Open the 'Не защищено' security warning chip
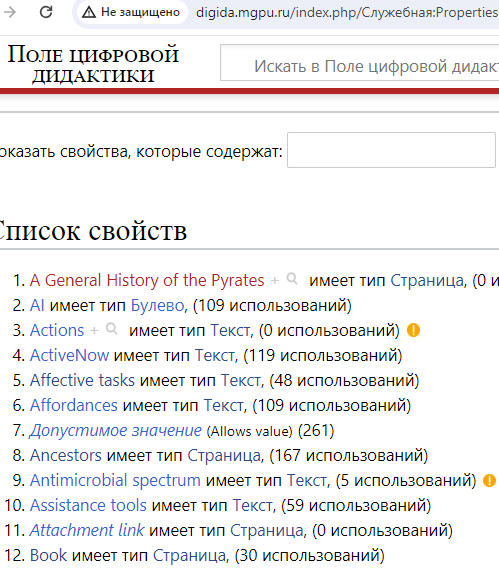This screenshot has width=499, height=570. (132, 12)
